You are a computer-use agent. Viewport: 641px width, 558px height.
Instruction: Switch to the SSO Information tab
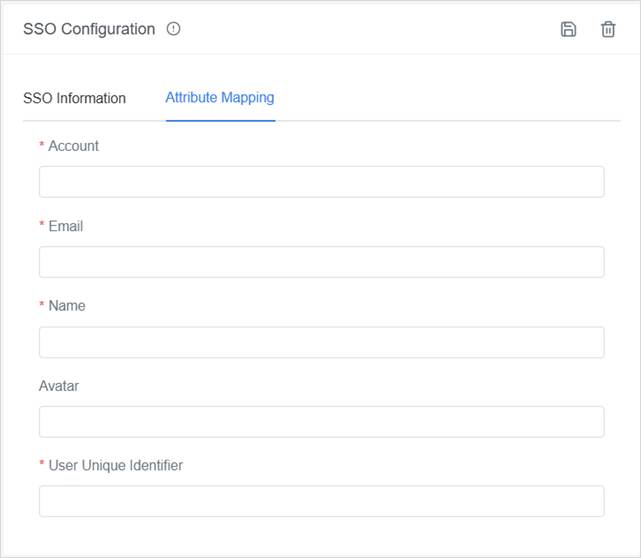click(x=74, y=98)
